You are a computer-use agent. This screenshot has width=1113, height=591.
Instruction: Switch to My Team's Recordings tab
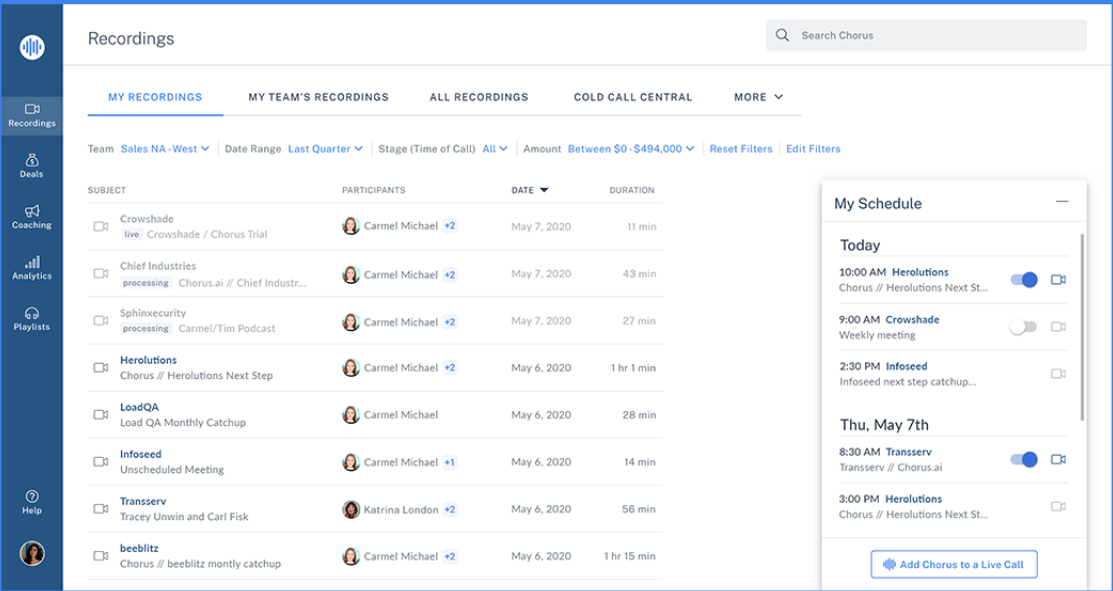tap(318, 97)
